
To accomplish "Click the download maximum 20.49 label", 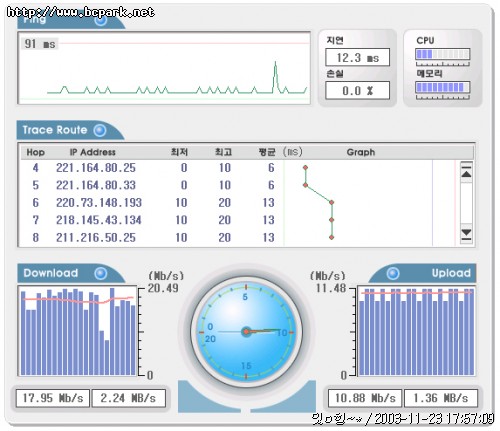I will [x=163, y=288].
